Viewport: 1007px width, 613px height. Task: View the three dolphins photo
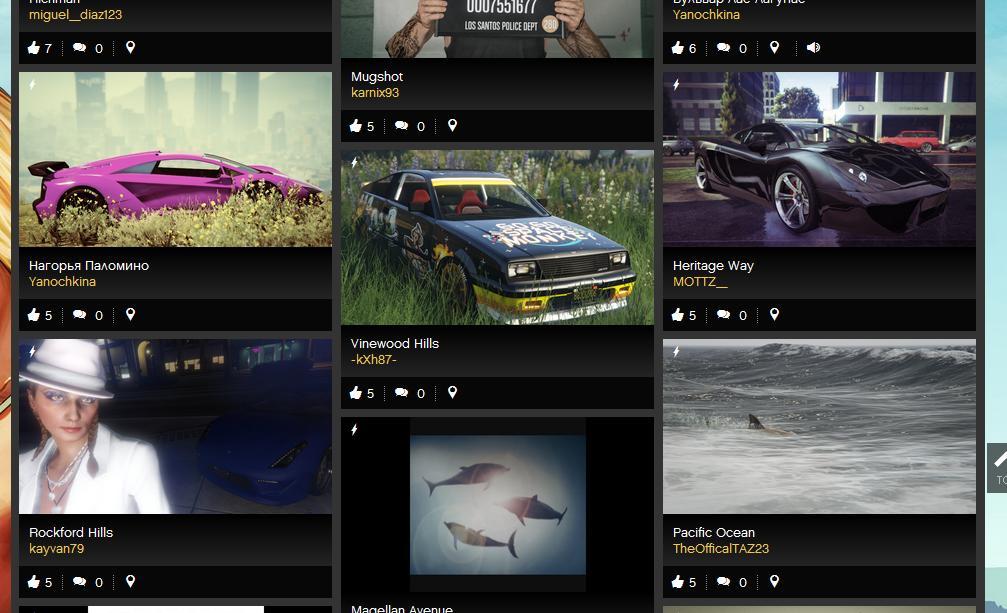click(497, 505)
